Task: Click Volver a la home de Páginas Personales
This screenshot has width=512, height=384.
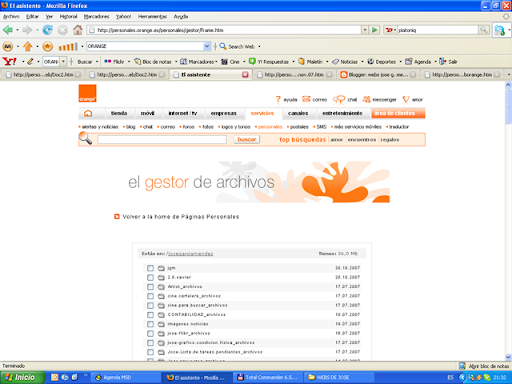Action: click(x=181, y=217)
